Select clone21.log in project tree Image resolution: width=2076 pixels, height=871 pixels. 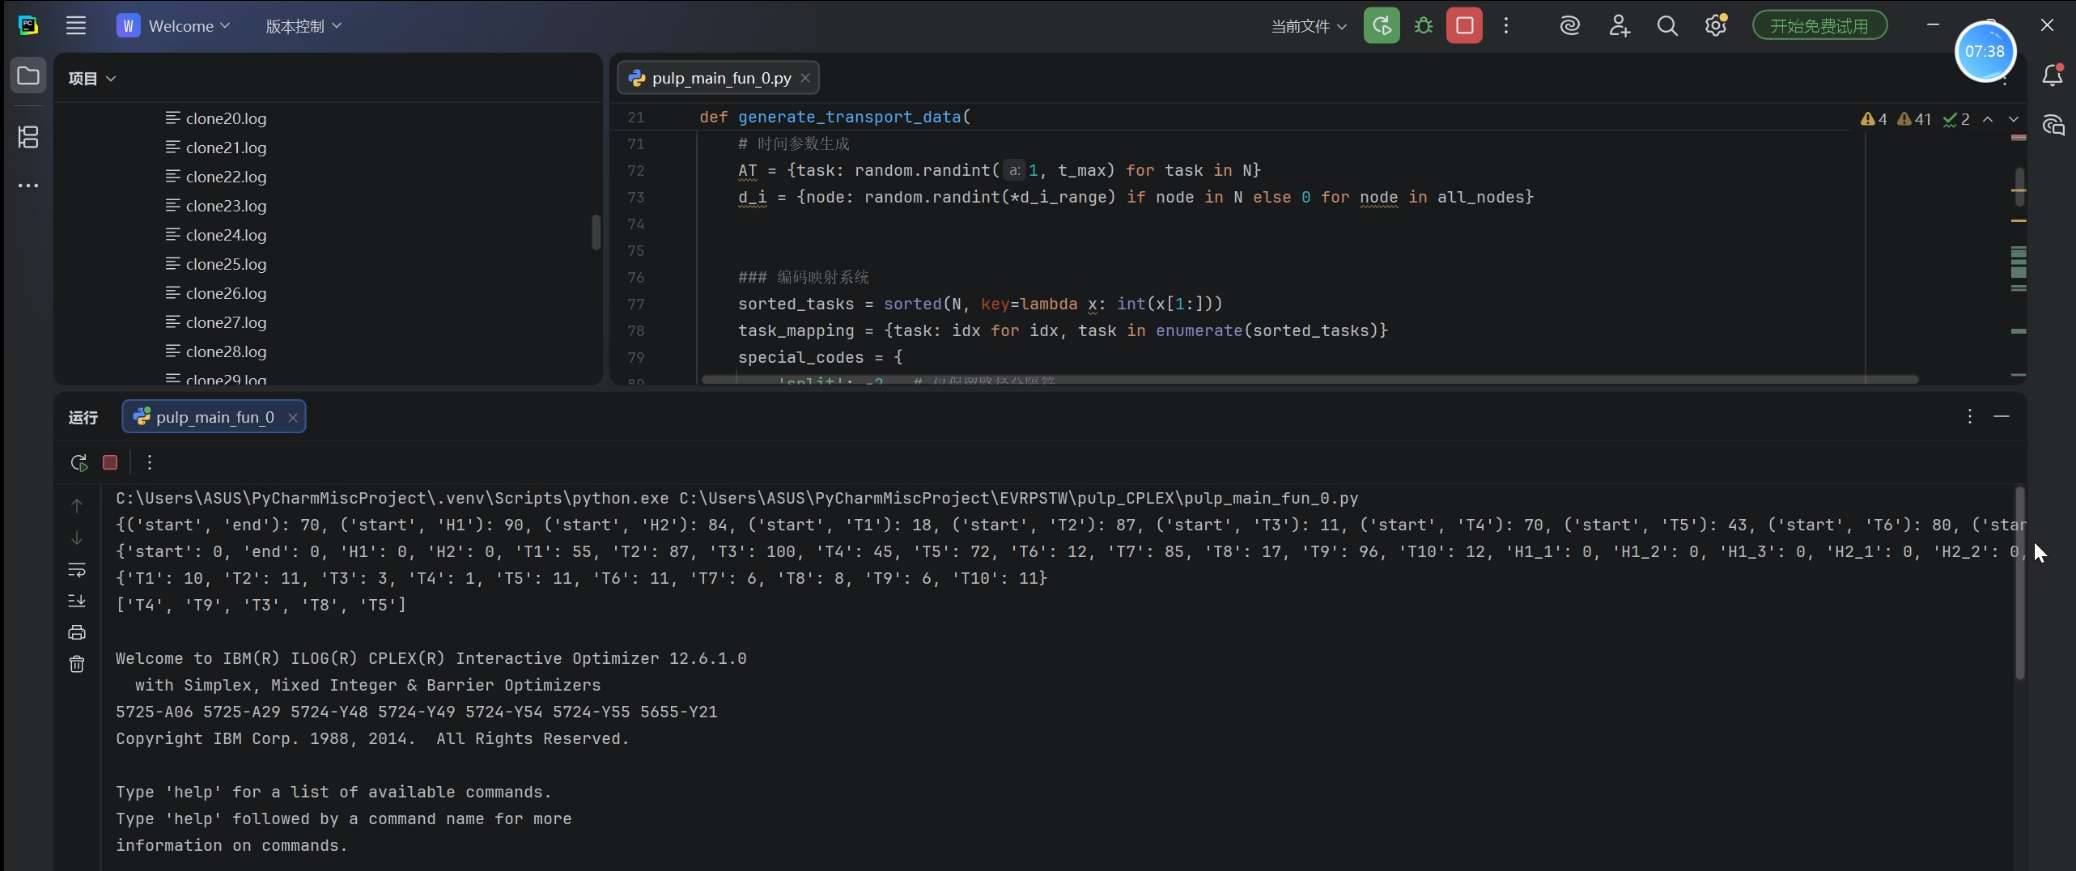[x=216, y=147]
